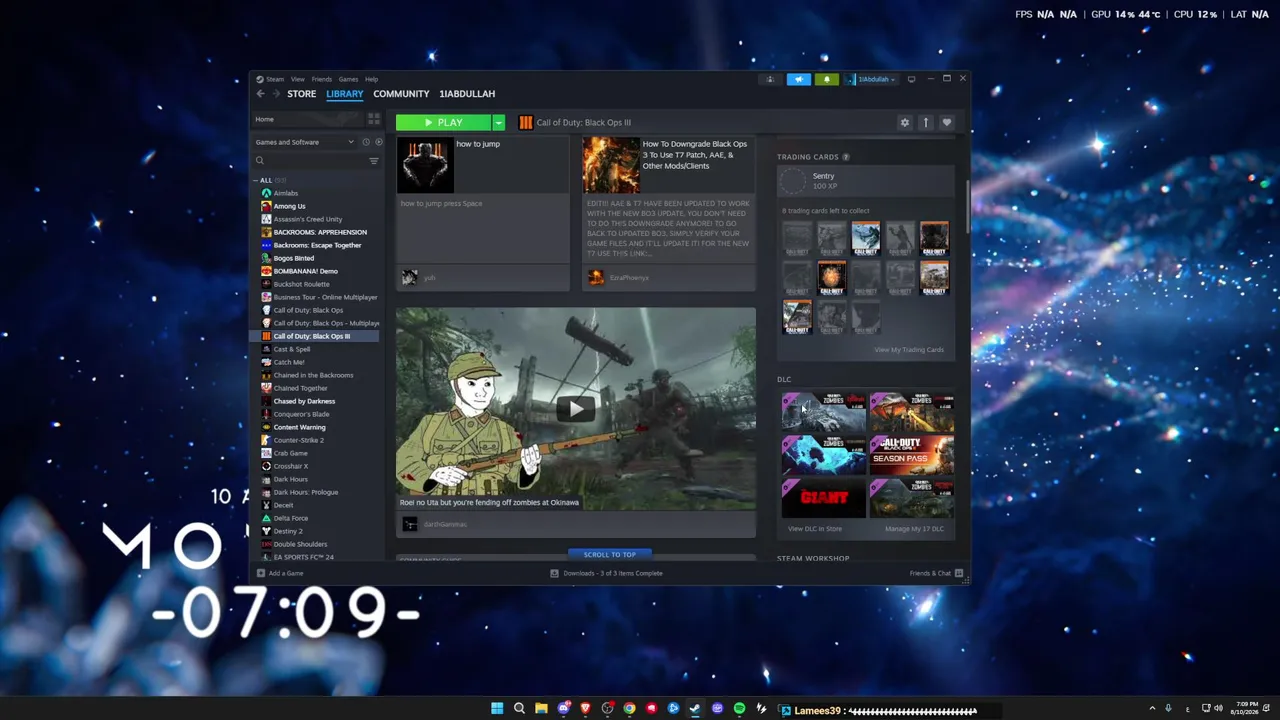The height and width of the screenshot is (720, 1280).
Task: Switch to the COMMUNITY tab
Action: tap(401, 94)
